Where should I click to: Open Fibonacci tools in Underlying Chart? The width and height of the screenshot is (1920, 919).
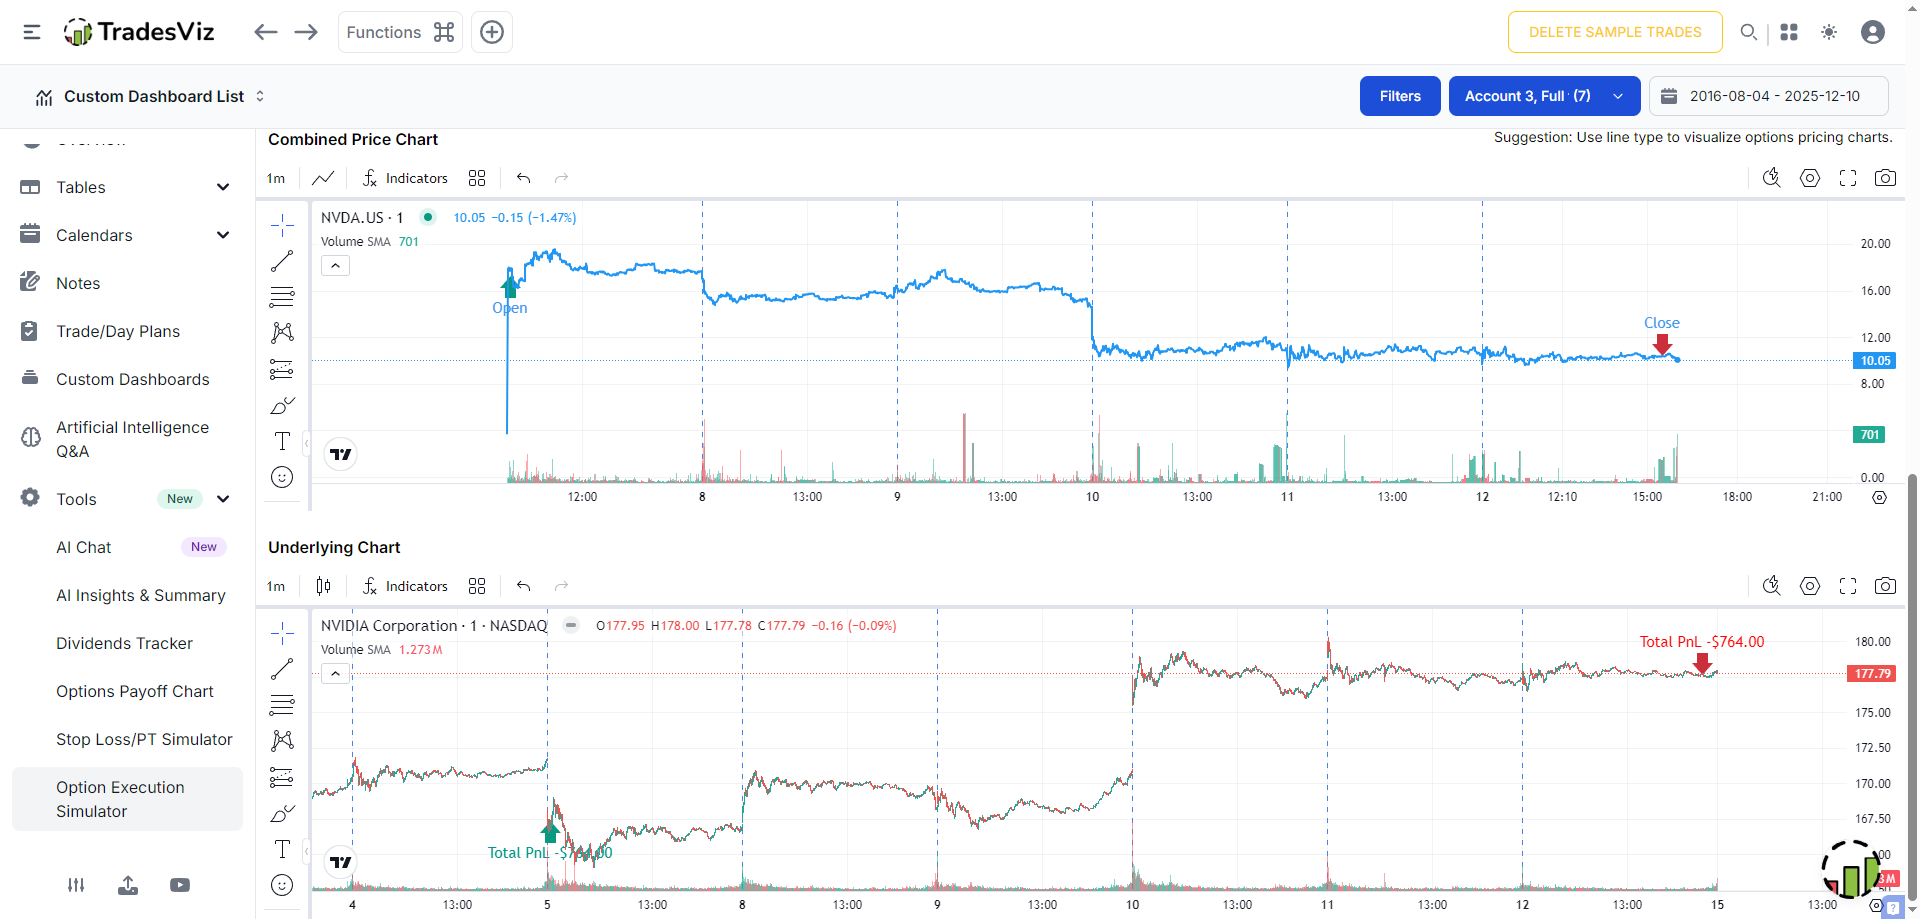(x=282, y=705)
